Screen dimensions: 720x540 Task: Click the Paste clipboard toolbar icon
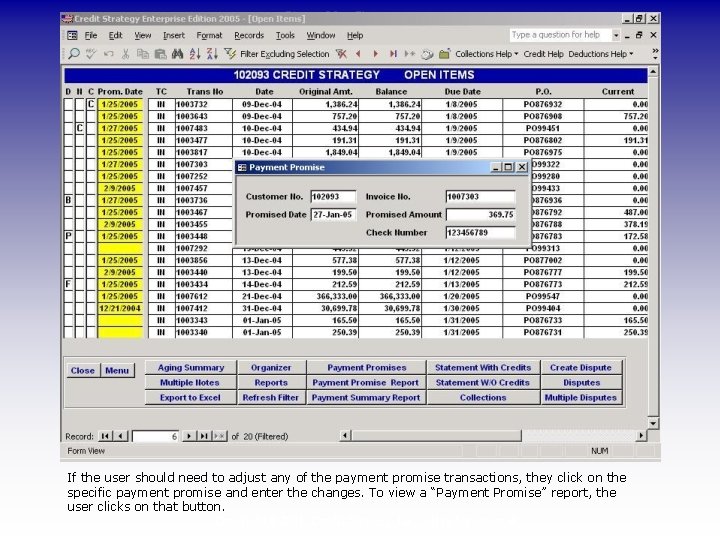[160, 54]
